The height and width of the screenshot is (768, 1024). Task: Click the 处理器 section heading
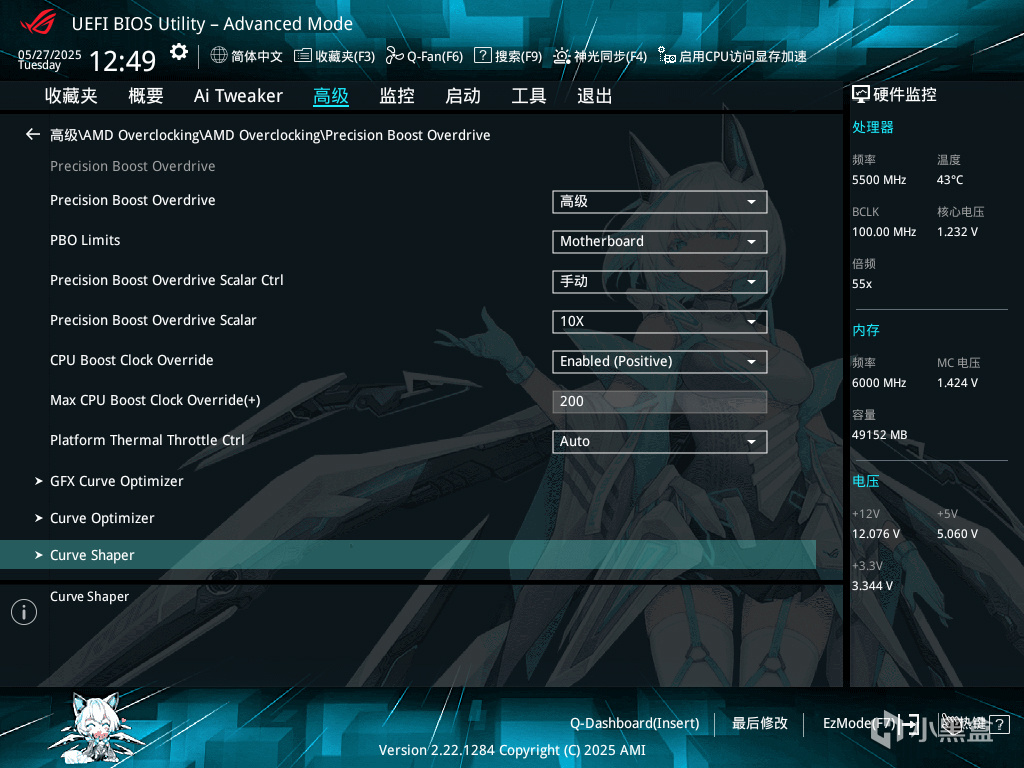point(872,127)
